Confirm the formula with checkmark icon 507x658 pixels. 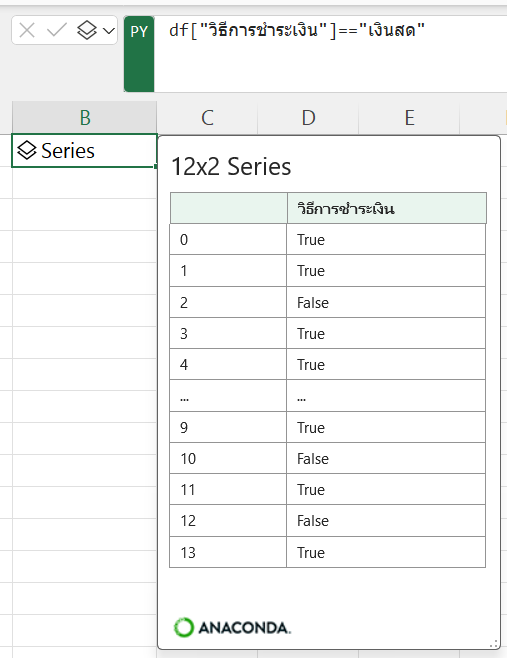coord(57,30)
